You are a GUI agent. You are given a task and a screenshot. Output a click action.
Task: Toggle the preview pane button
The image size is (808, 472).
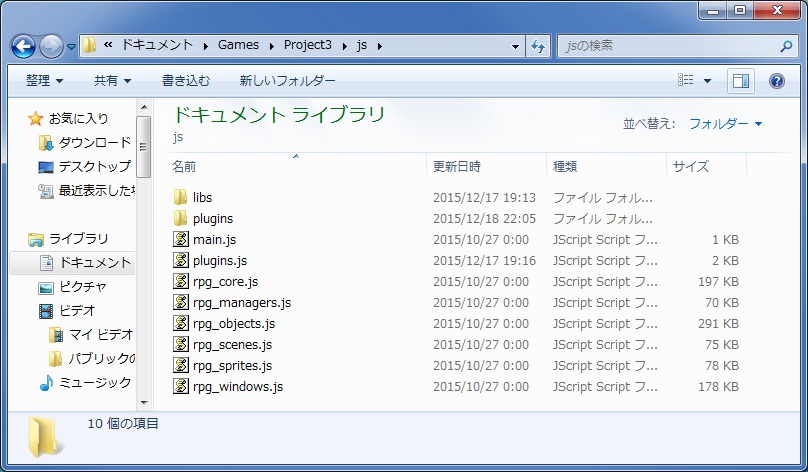(x=740, y=81)
